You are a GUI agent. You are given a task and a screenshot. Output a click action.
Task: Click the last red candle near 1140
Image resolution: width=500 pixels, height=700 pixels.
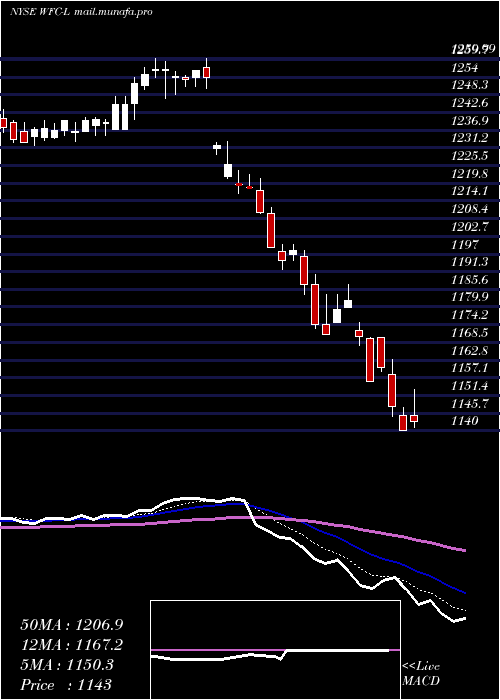click(414, 418)
